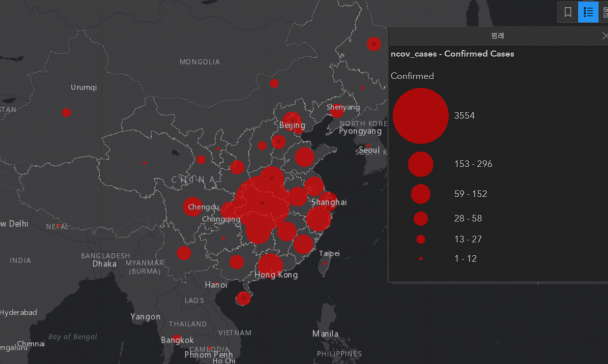Select the red circle below the Urumqi label
608x364 pixels.
pos(67,113)
